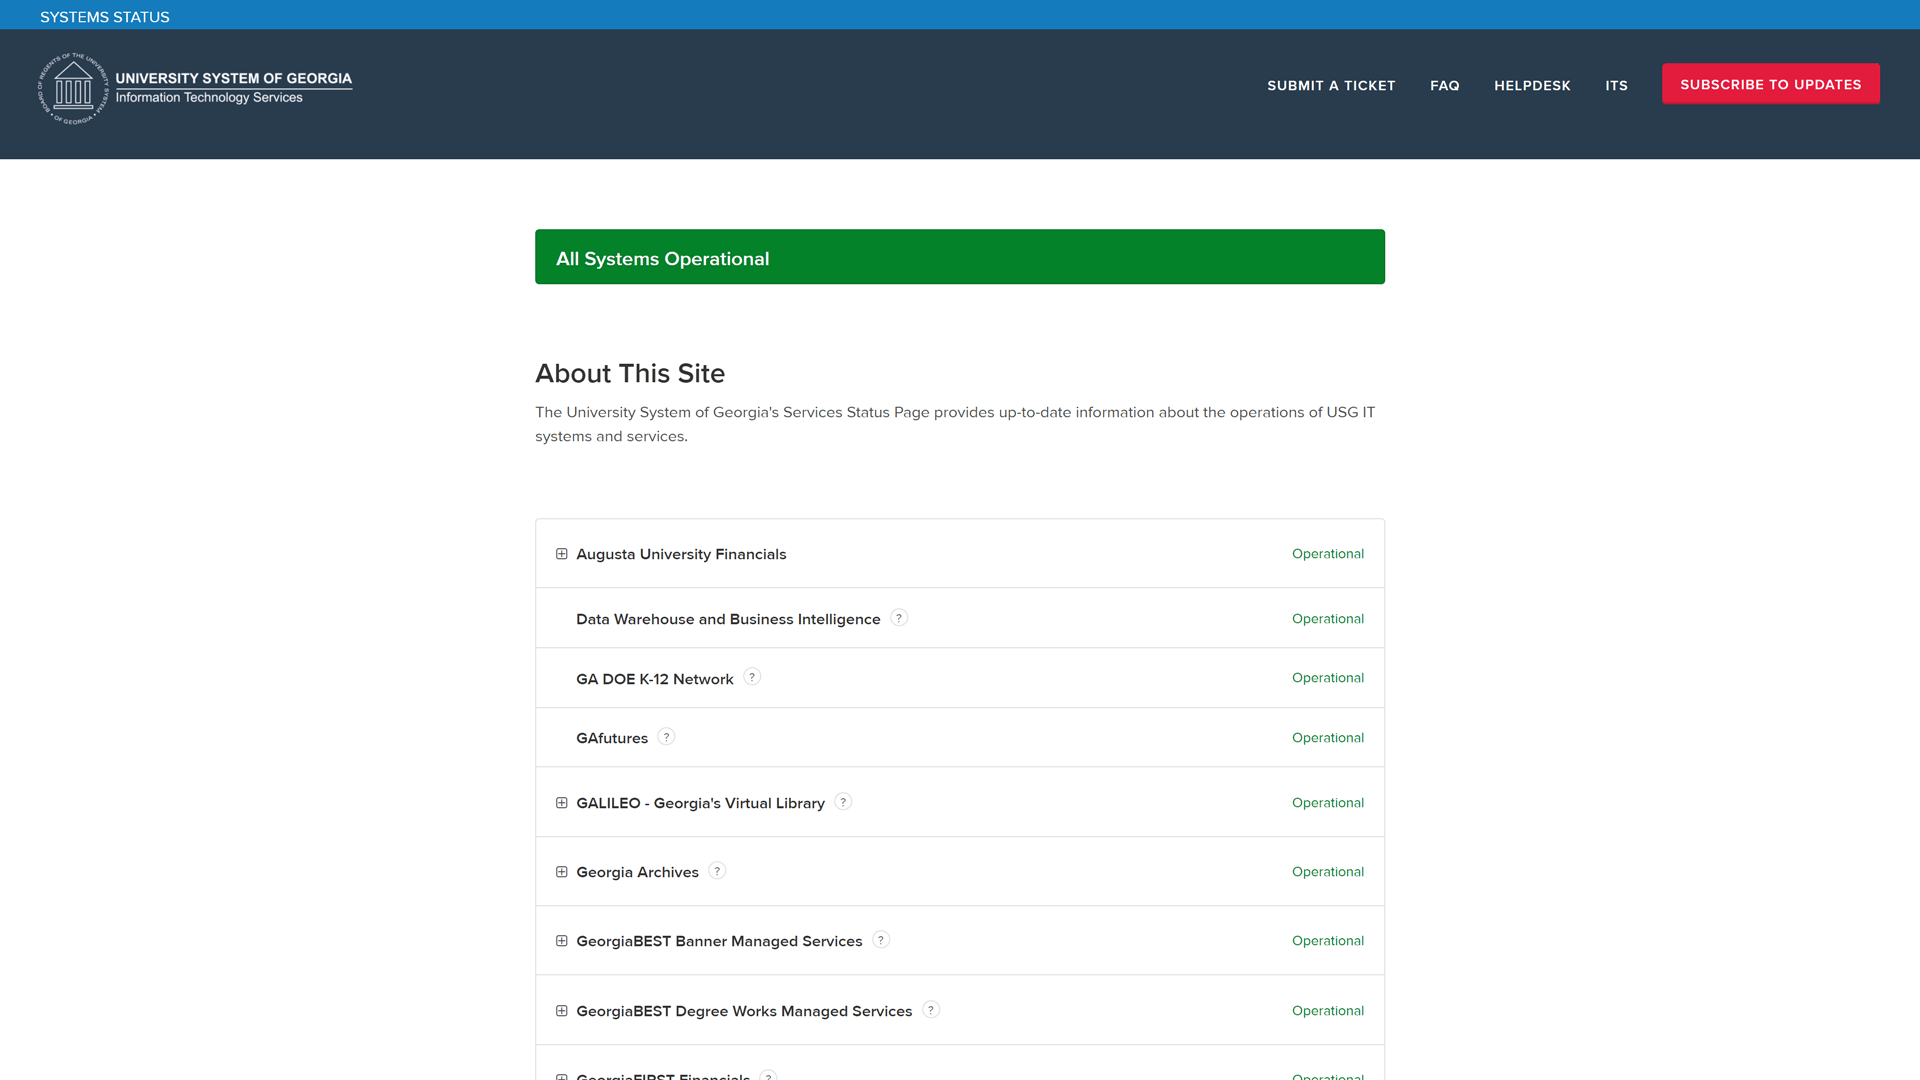Image resolution: width=1920 pixels, height=1080 pixels.
Task: Click the help icon beside Georgia Archives
Action: (717, 871)
